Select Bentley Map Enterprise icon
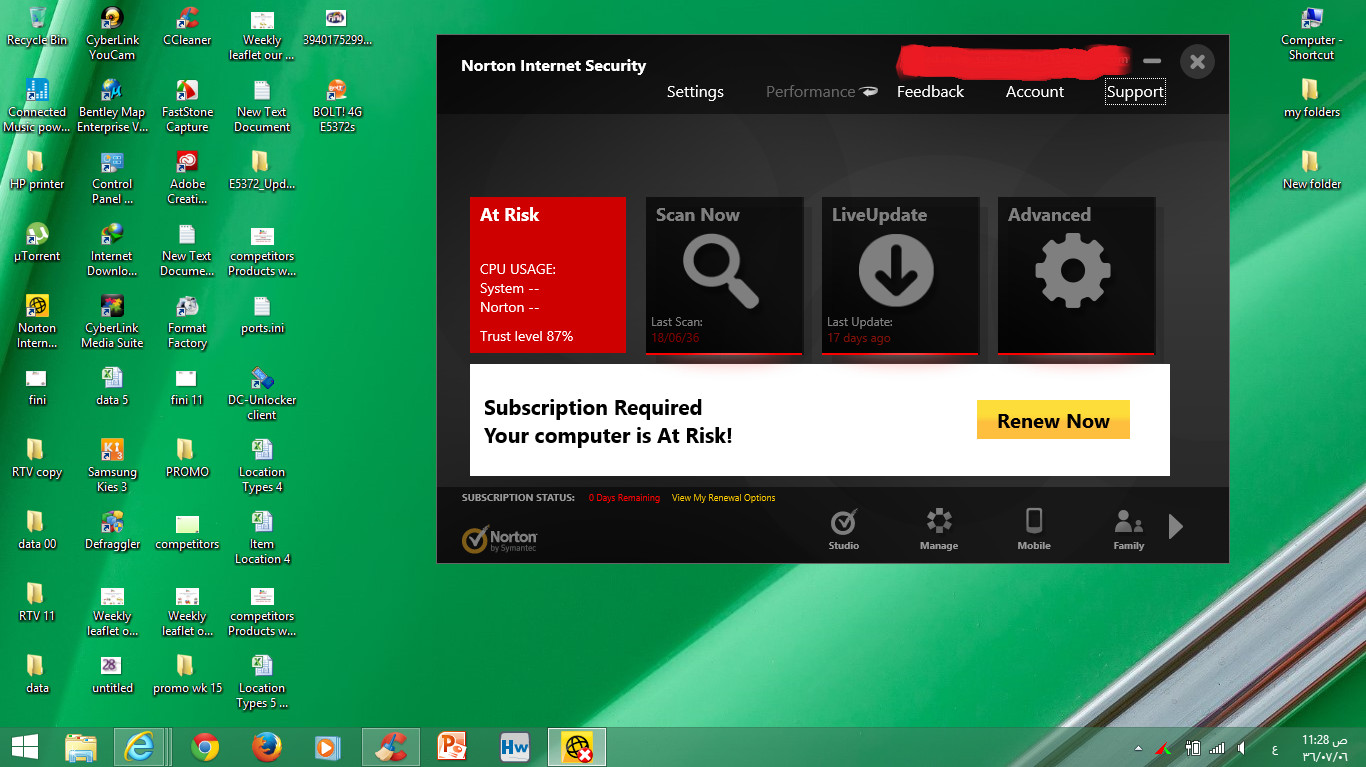 coord(112,105)
